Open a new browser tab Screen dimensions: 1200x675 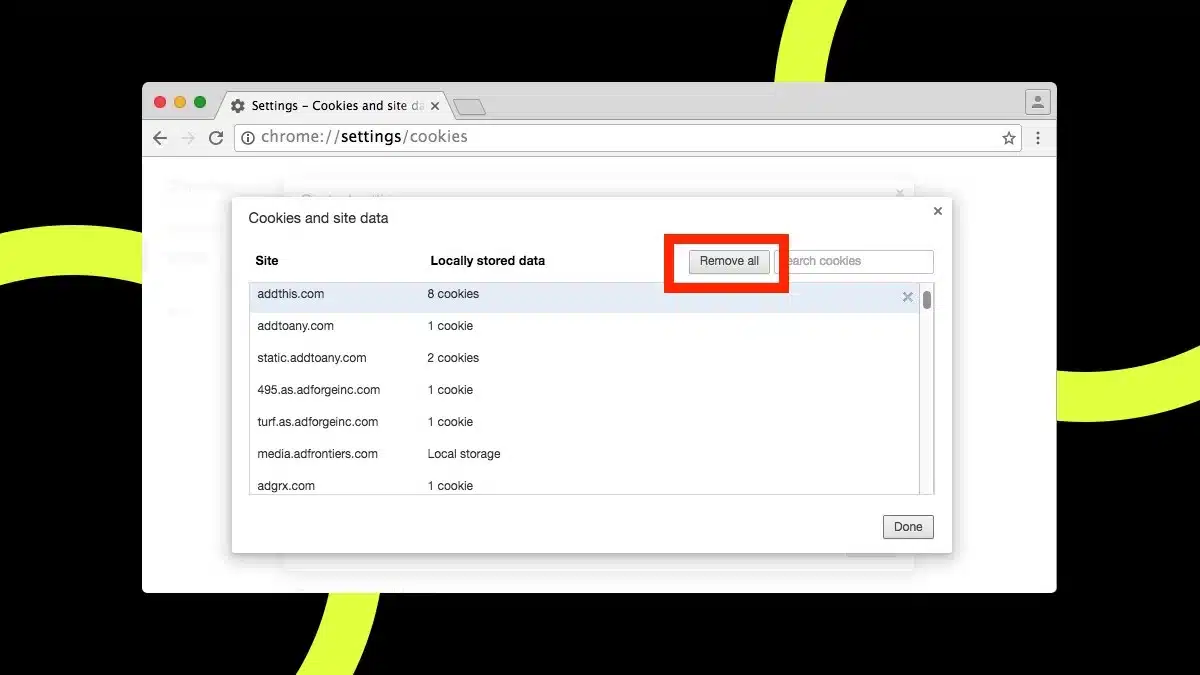466,106
